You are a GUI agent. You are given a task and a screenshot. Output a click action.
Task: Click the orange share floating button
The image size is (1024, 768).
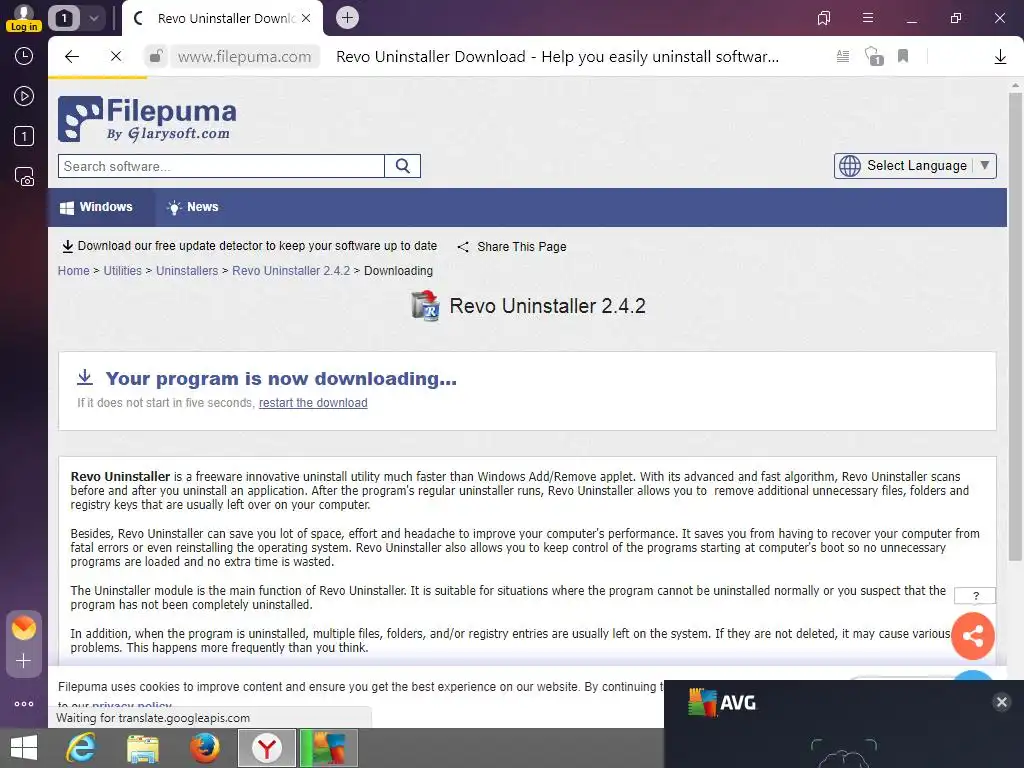click(x=972, y=635)
